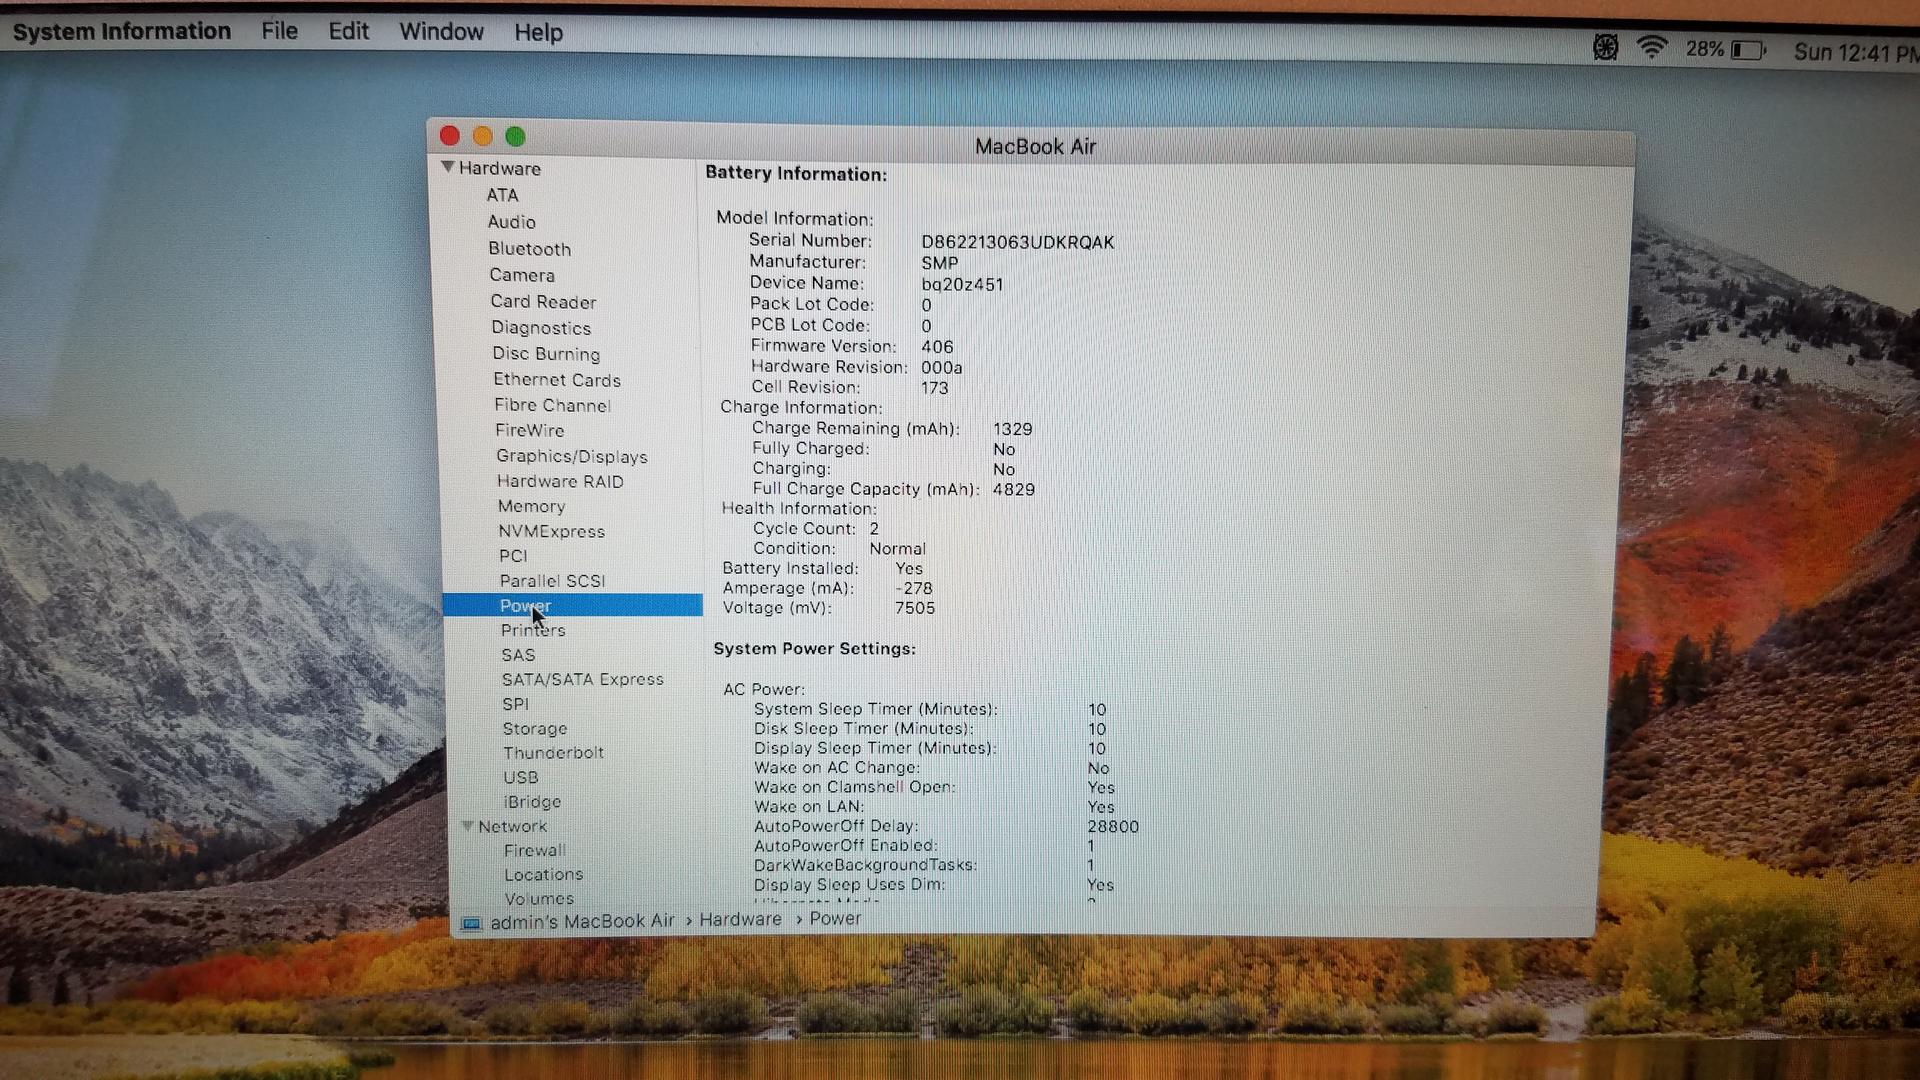Select Bluetooth in the sidebar

coord(529,249)
